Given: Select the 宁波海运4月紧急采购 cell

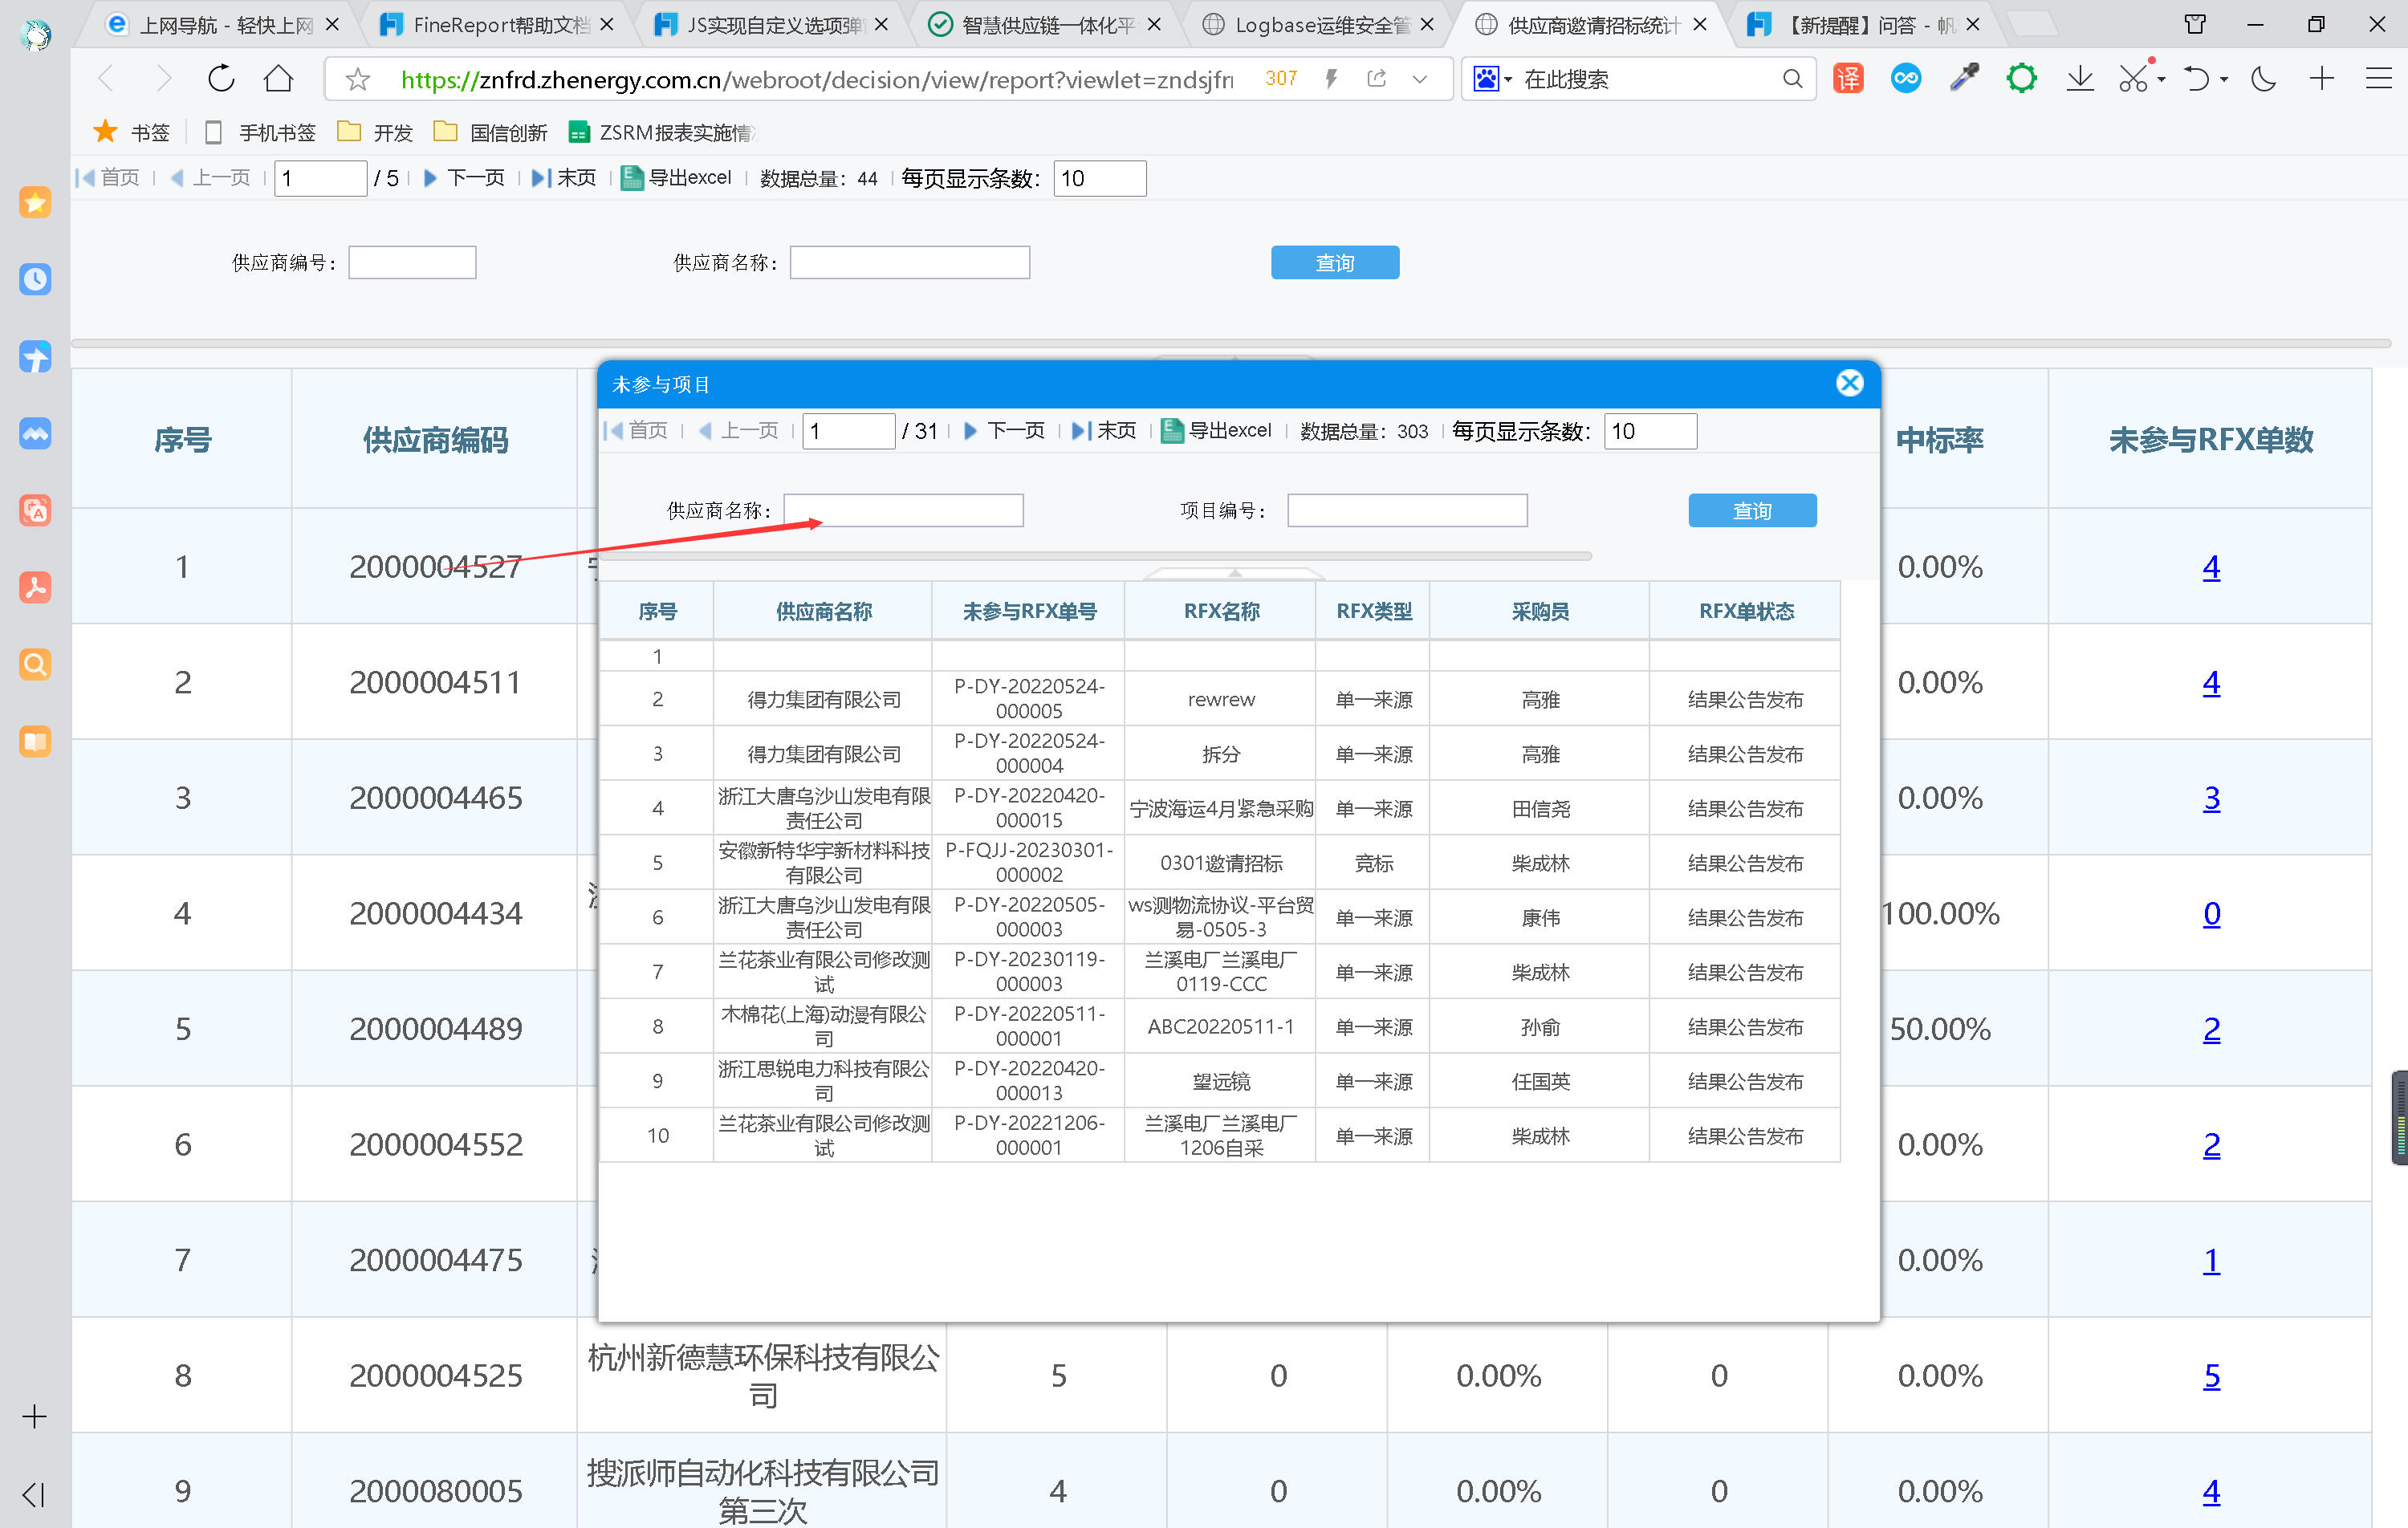Looking at the screenshot, I should tap(1221, 808).
